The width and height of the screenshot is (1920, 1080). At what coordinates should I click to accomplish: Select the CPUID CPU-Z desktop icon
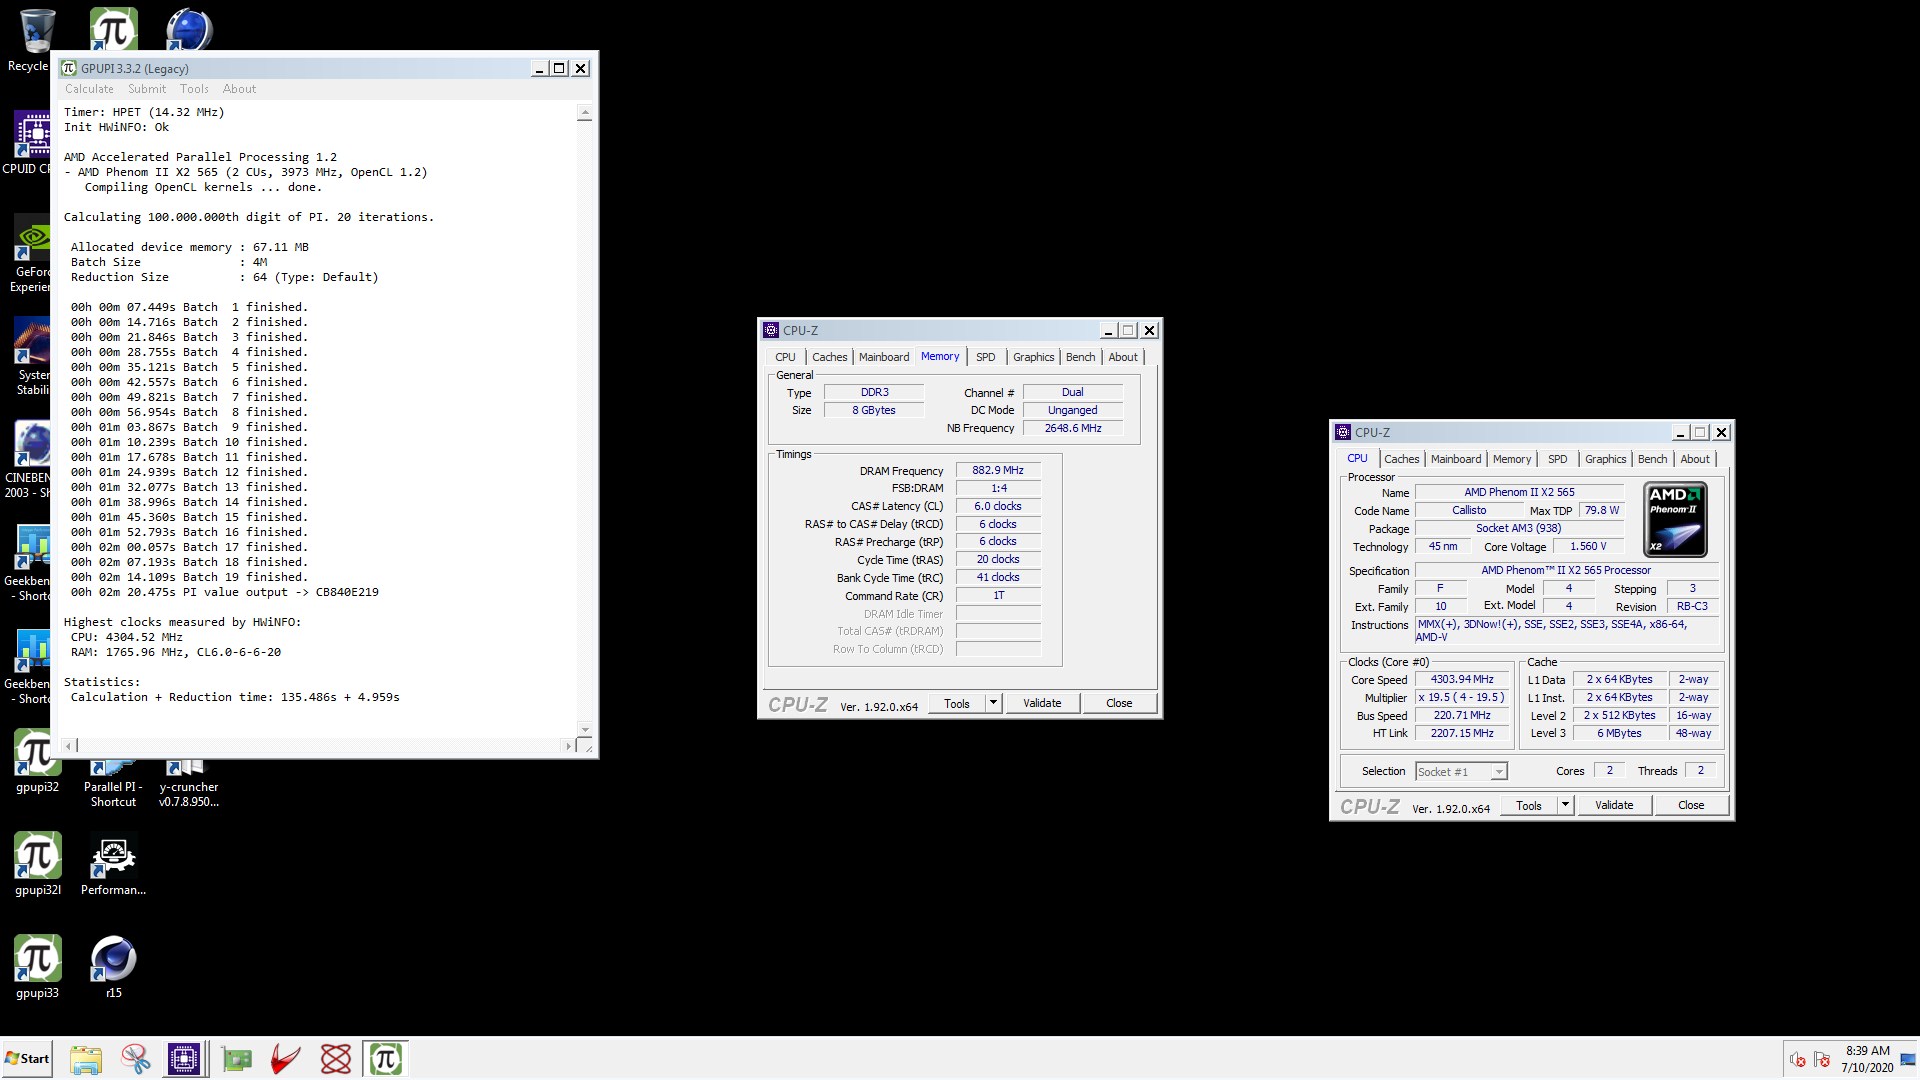[x=28, y=142]
